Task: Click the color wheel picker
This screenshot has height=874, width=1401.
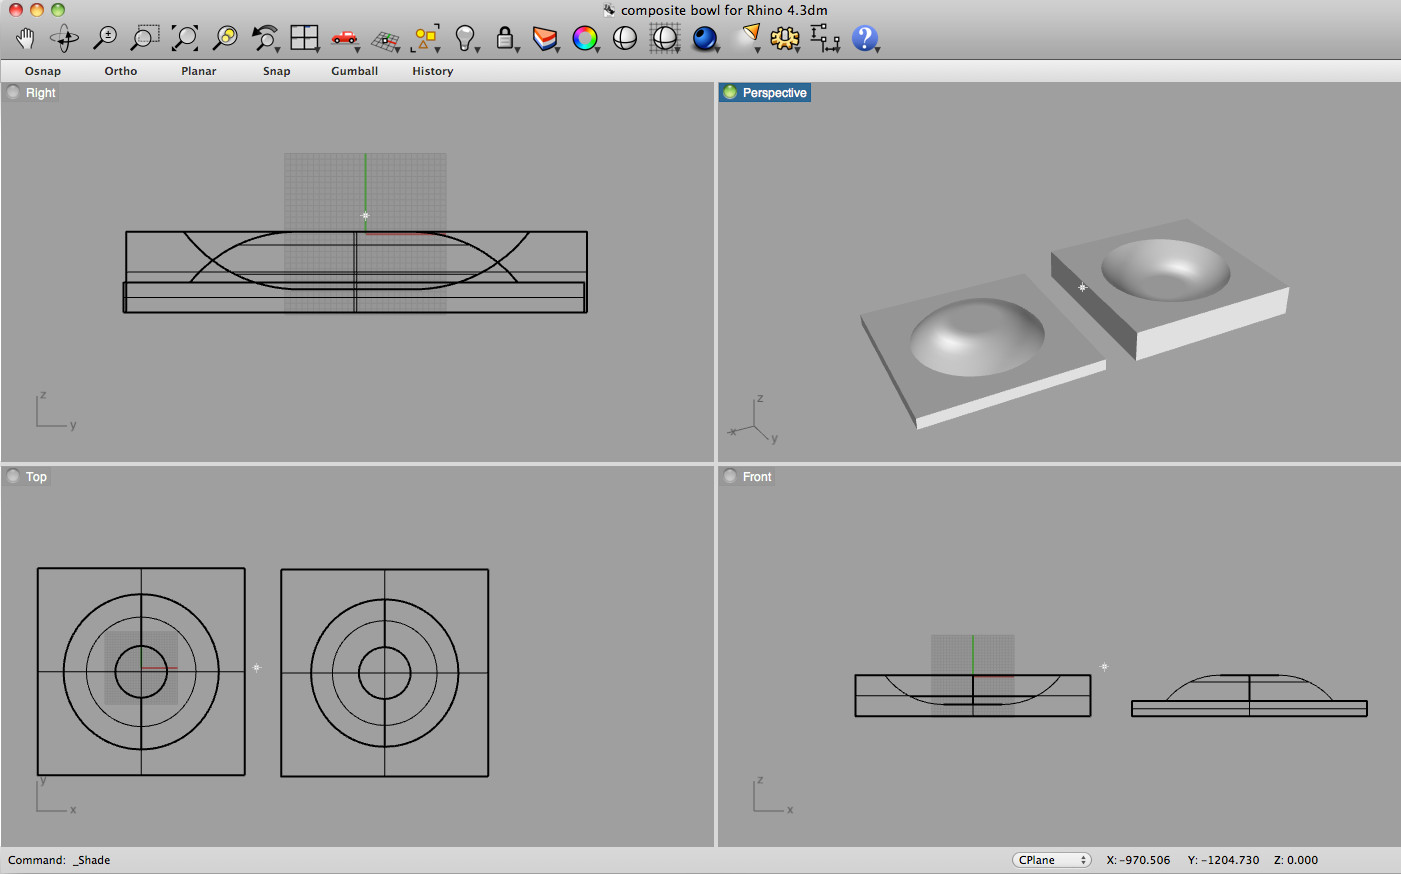Action: point(585,38)
